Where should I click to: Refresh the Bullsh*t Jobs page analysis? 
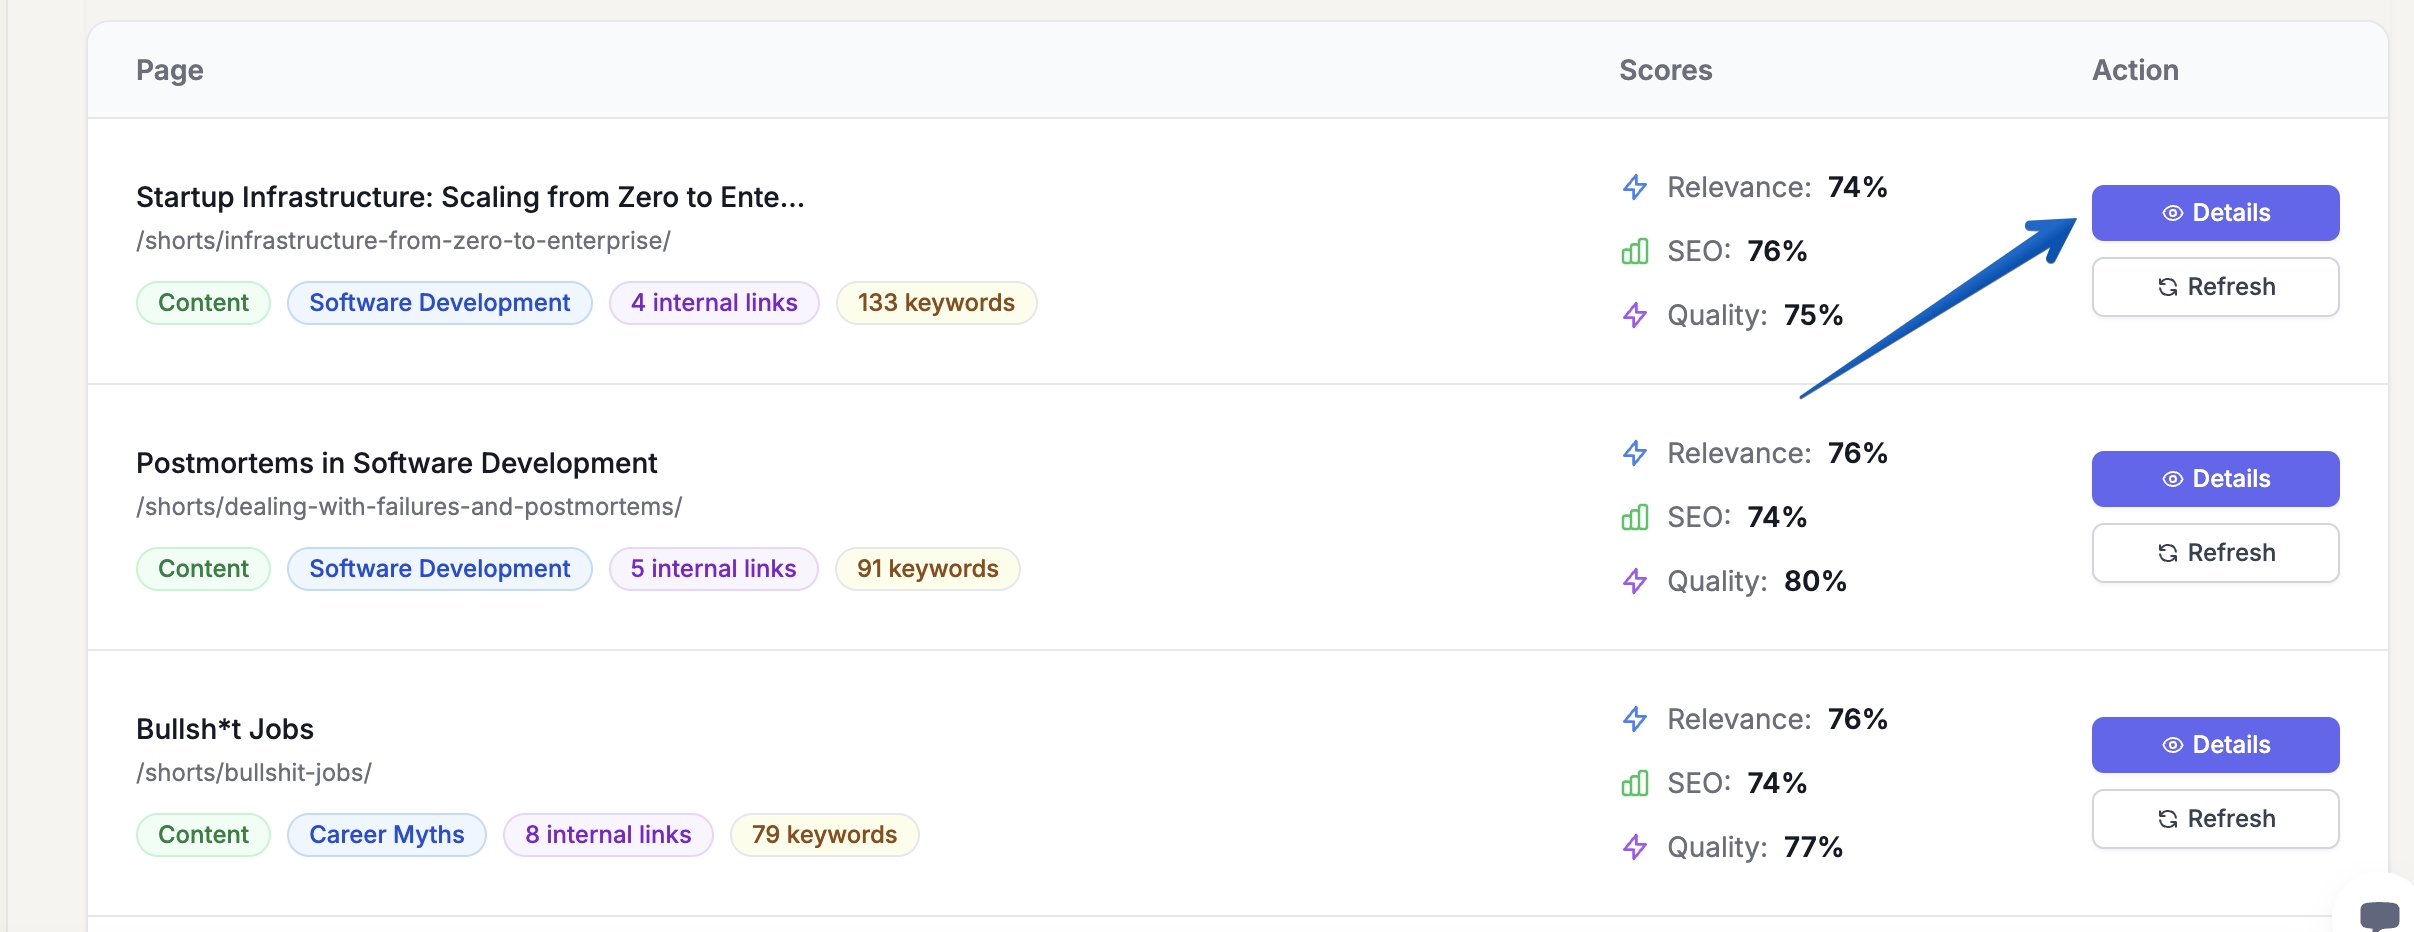[2215, 818]
